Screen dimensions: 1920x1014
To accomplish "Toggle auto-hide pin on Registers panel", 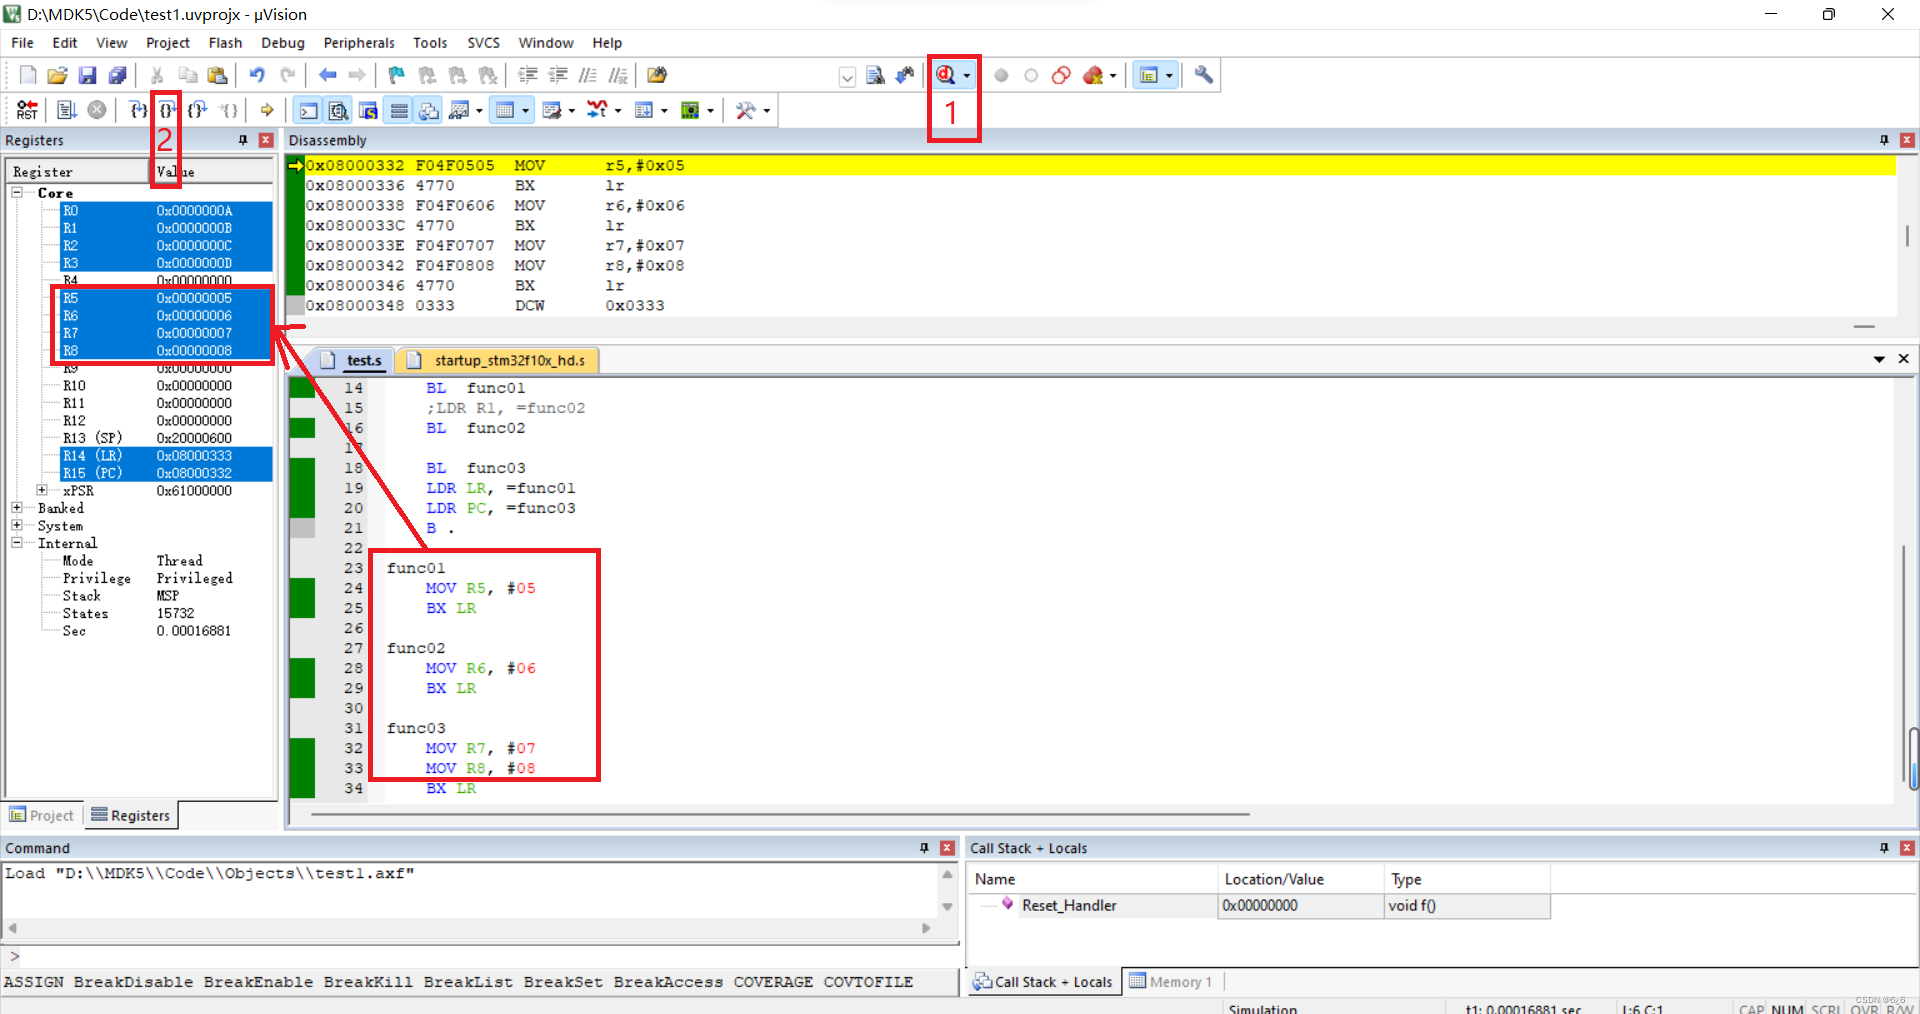I will [x=243, y=140].
